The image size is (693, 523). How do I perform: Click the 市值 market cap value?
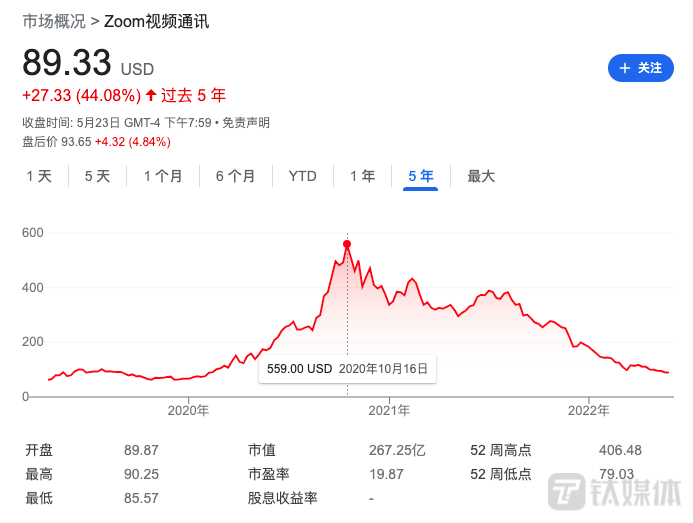(393, 451)
